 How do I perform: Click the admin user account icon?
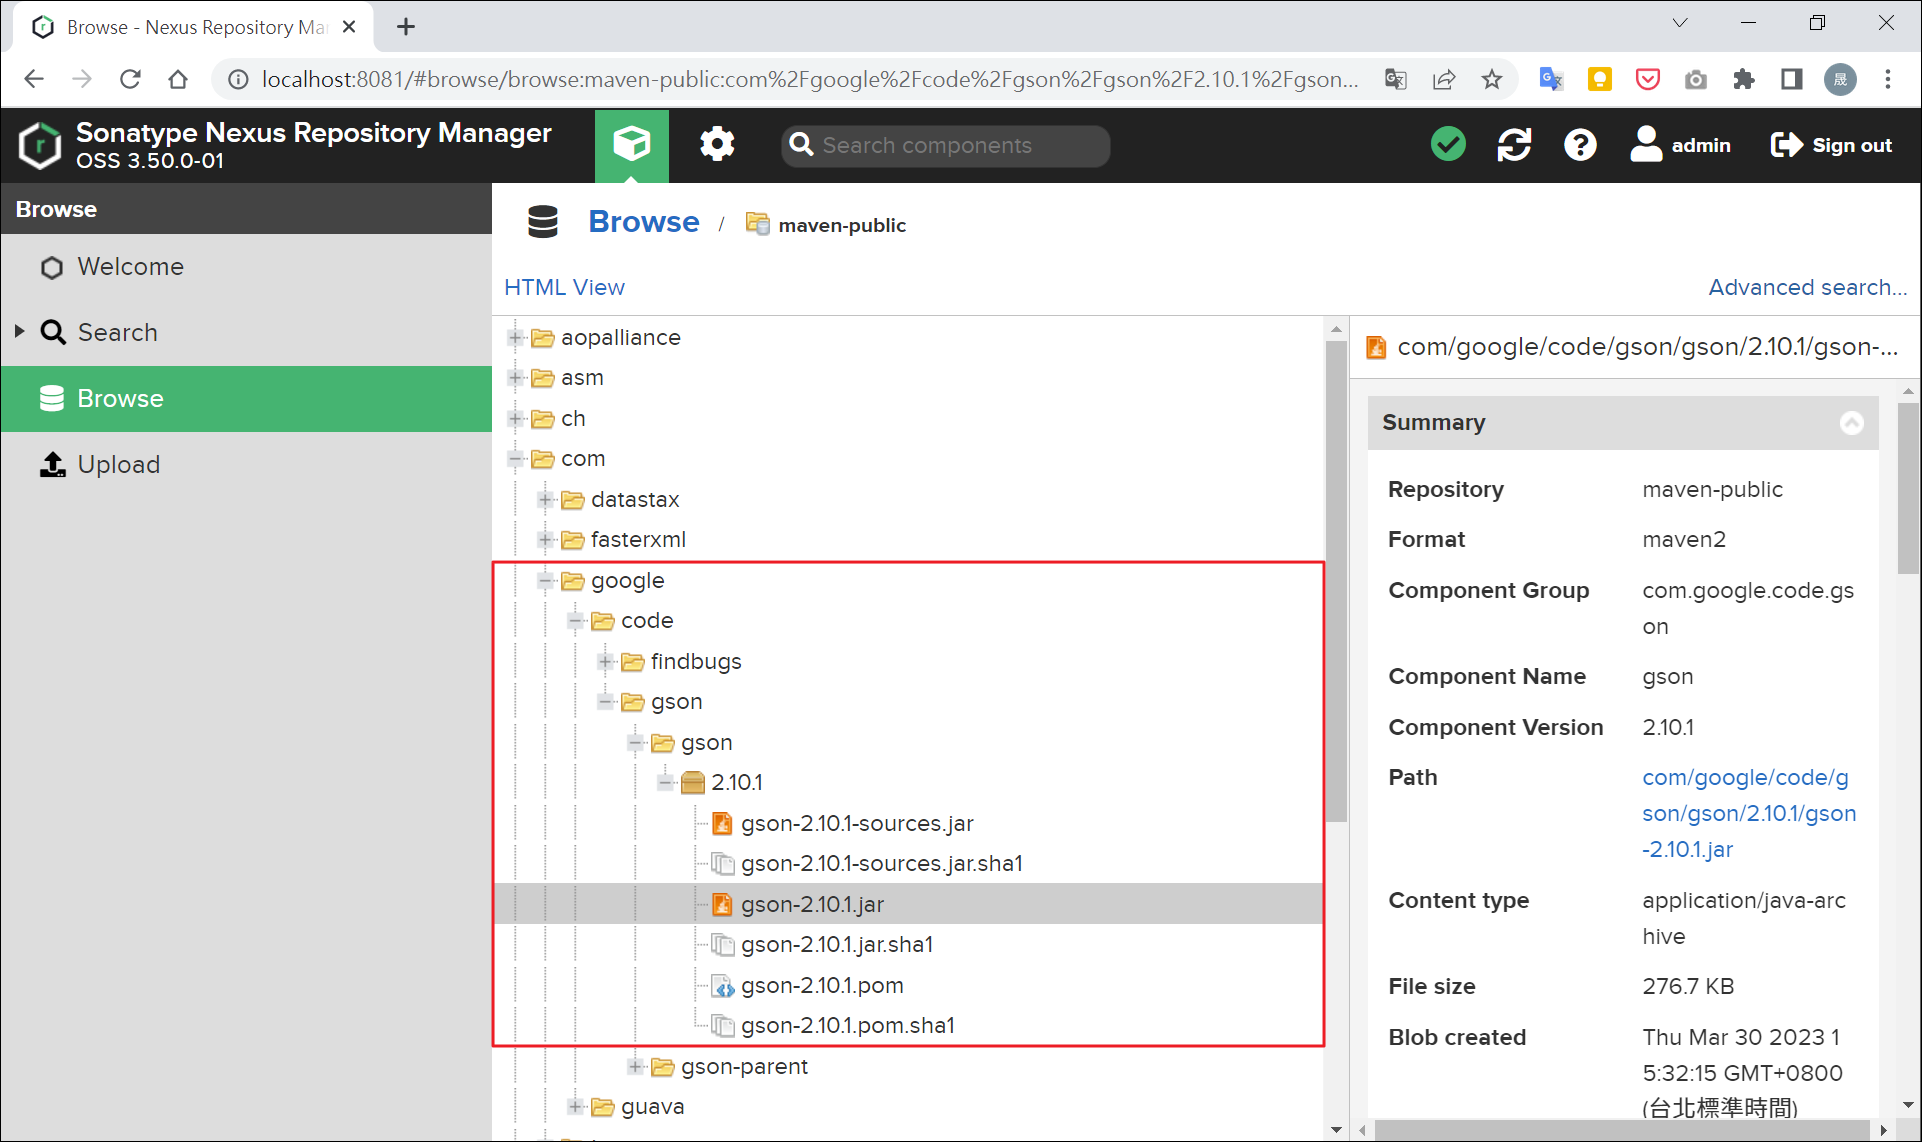[1647, 144]
